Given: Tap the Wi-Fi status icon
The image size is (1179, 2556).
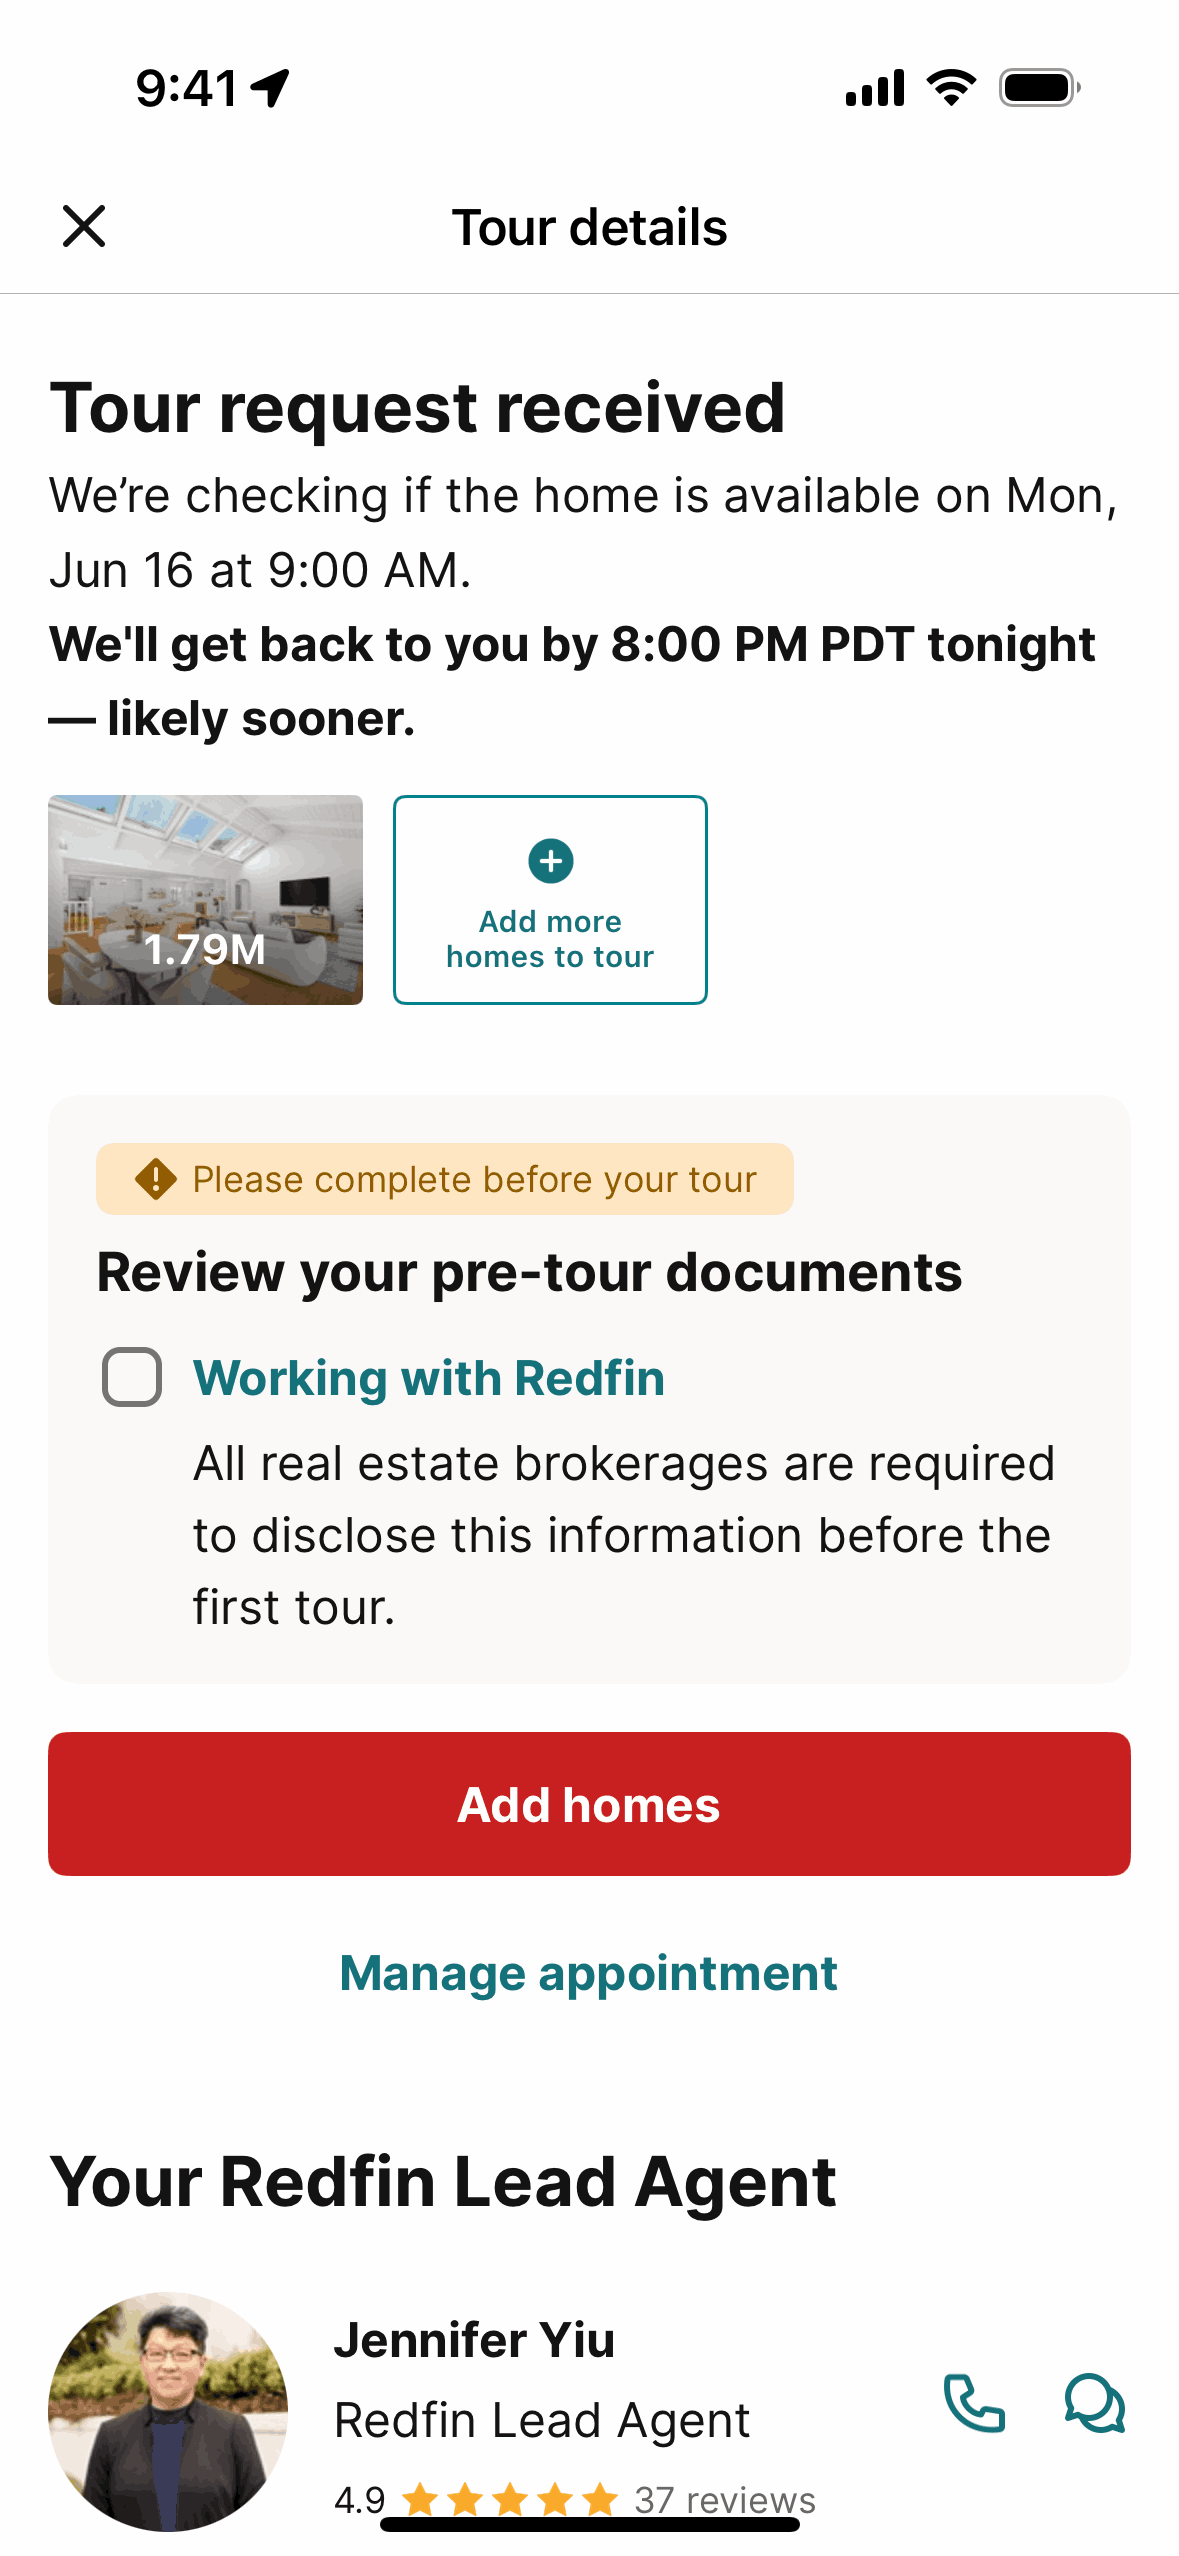Looking at the screenshot, I should pyautogui.click(x=951, y=88).
